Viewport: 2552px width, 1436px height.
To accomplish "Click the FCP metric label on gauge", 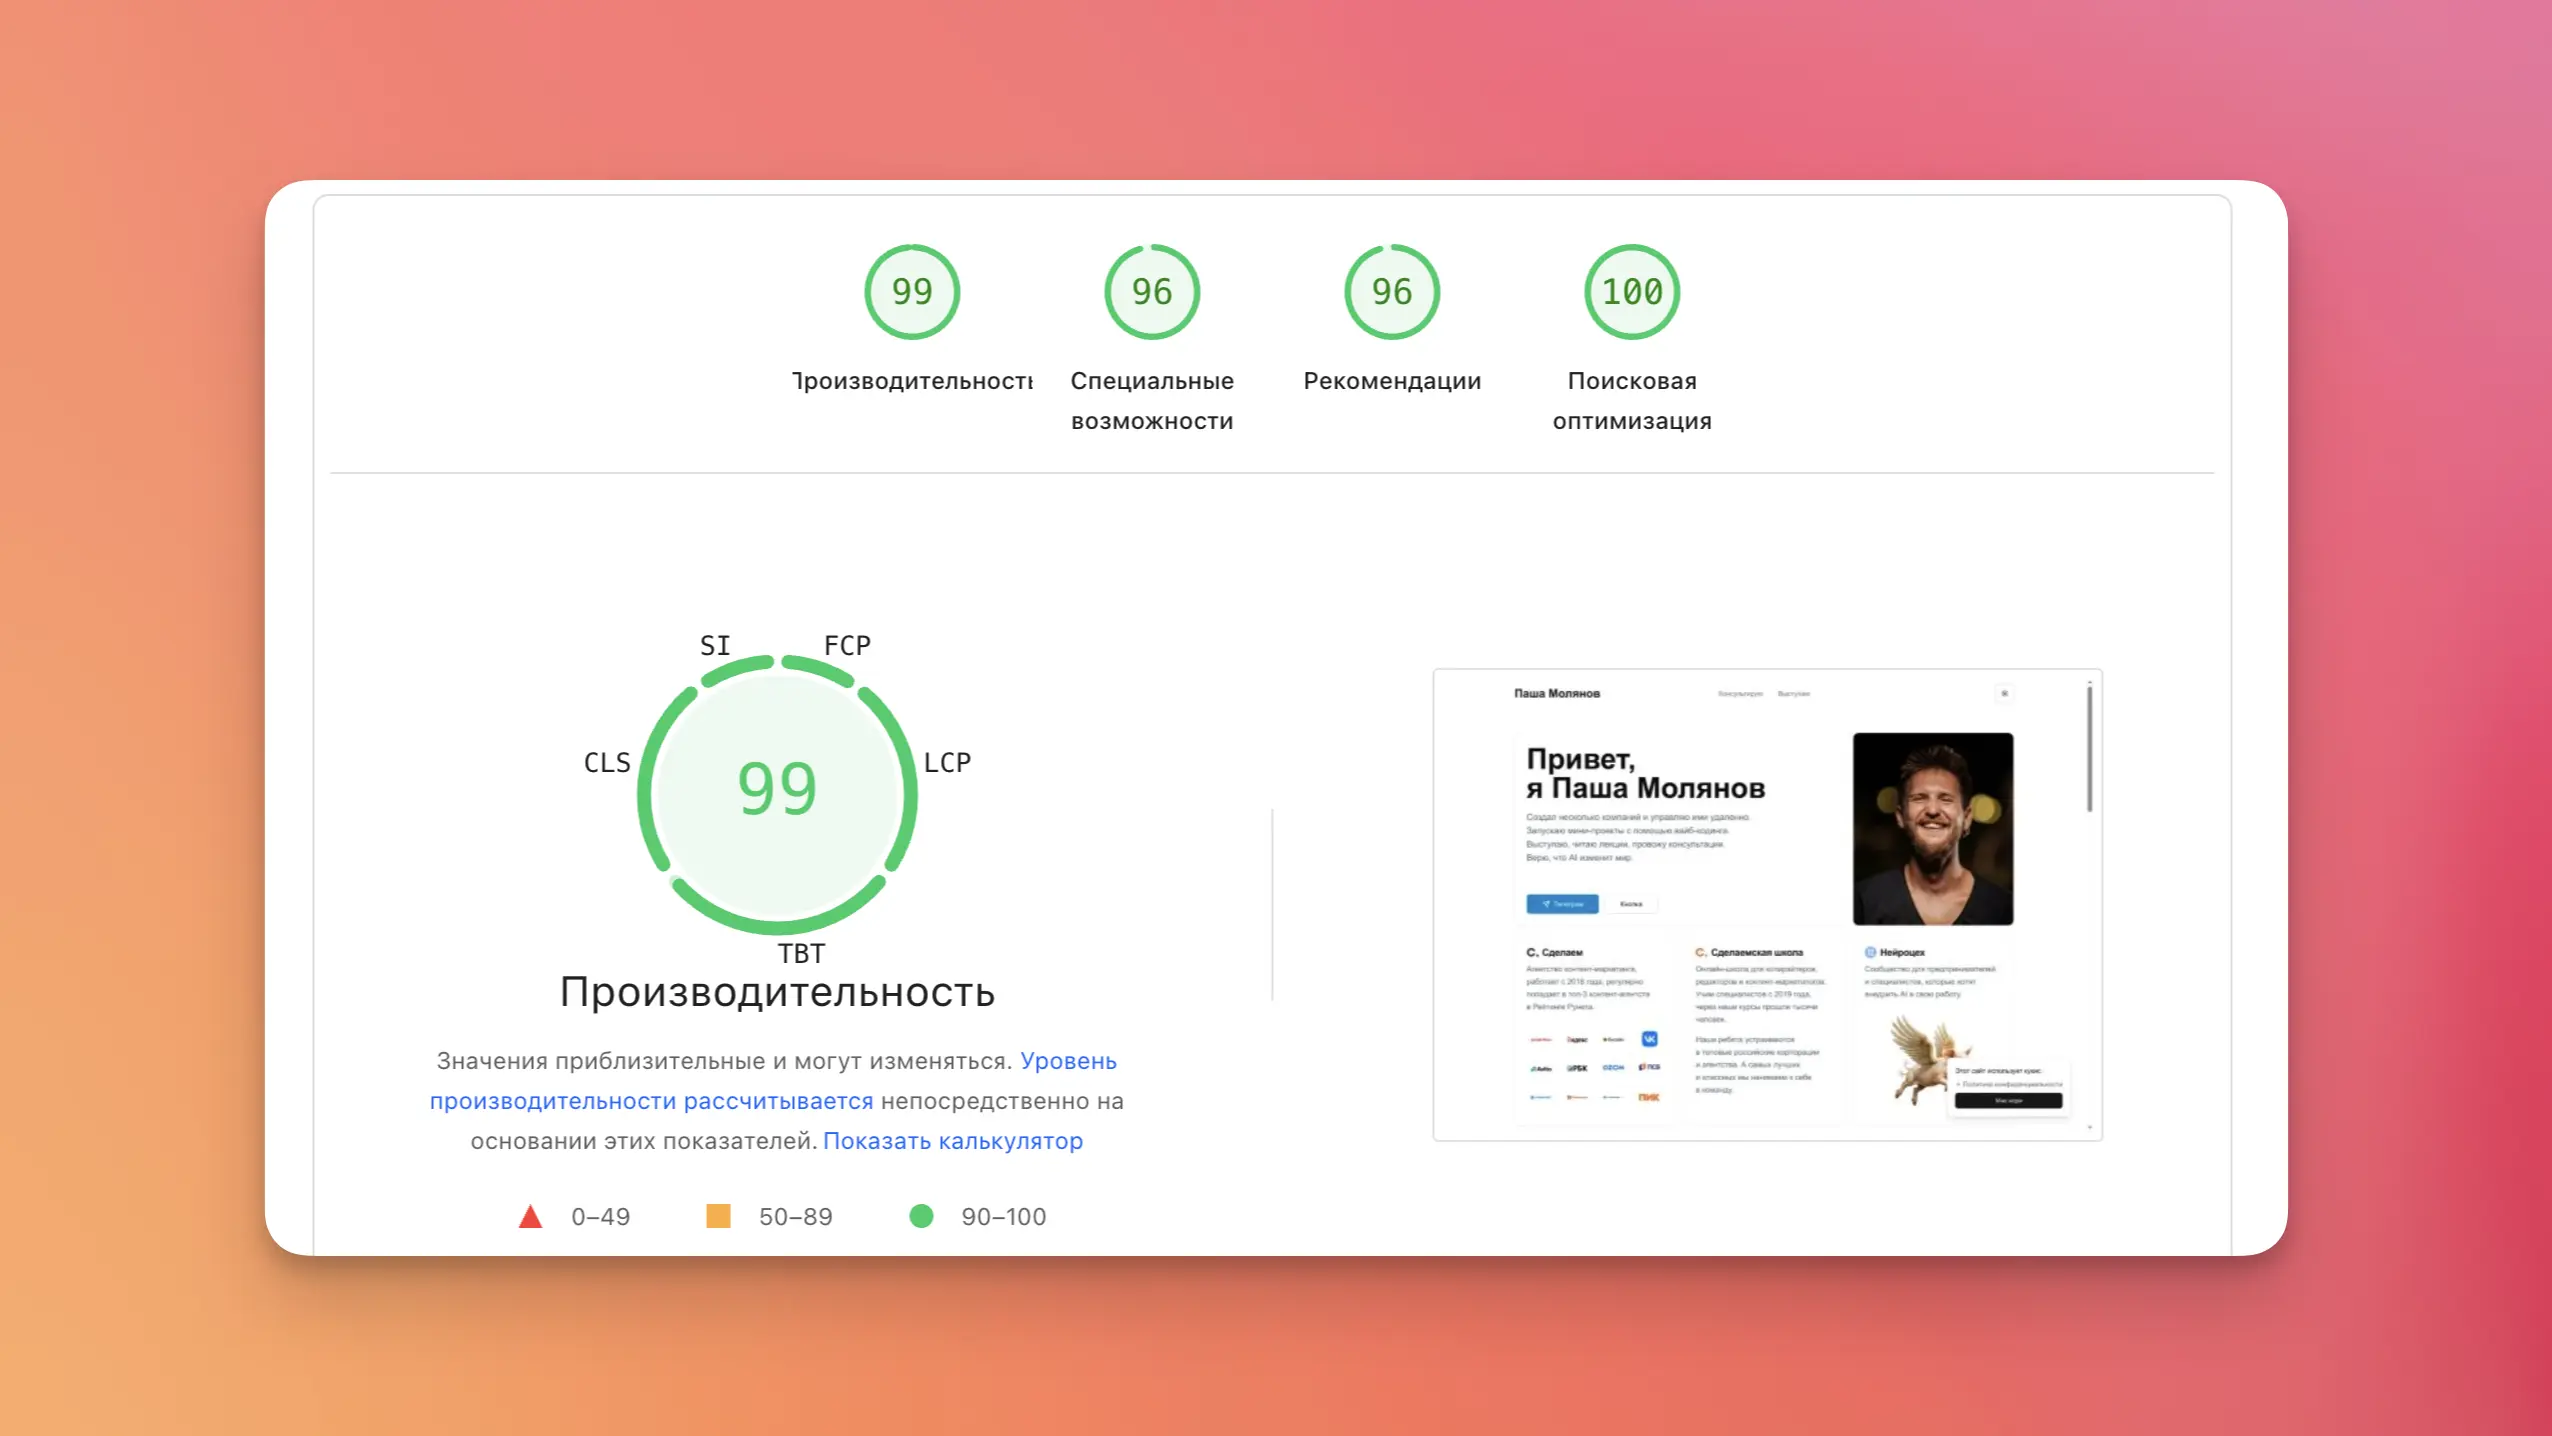I will point(847,646).
